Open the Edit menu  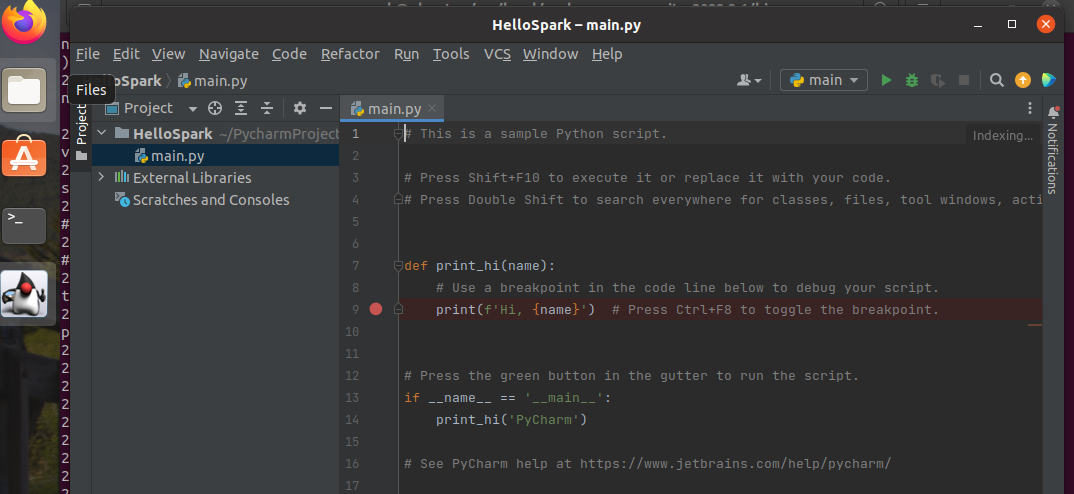click(x=126, y=53)
